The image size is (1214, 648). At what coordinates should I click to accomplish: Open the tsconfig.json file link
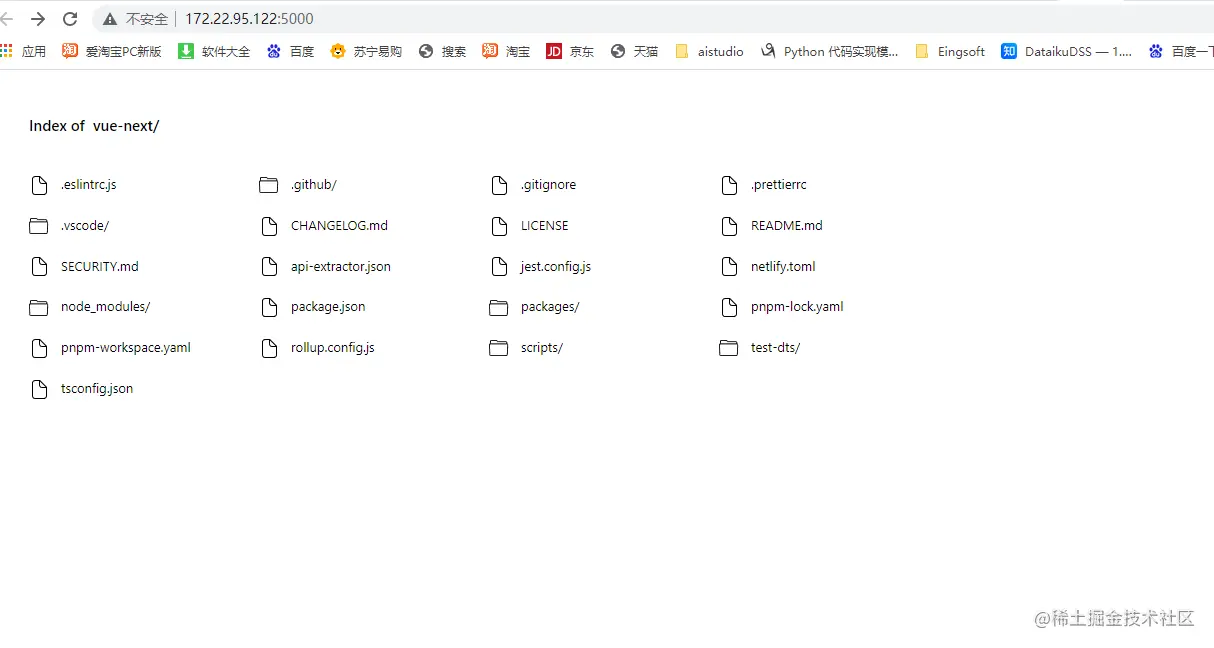point(97,389)
